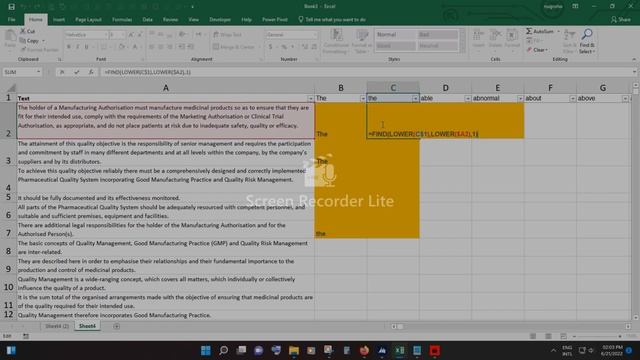Click the horizontal scrollbar thumb
Screen dimensions: 640x360
tap(400, 326)
